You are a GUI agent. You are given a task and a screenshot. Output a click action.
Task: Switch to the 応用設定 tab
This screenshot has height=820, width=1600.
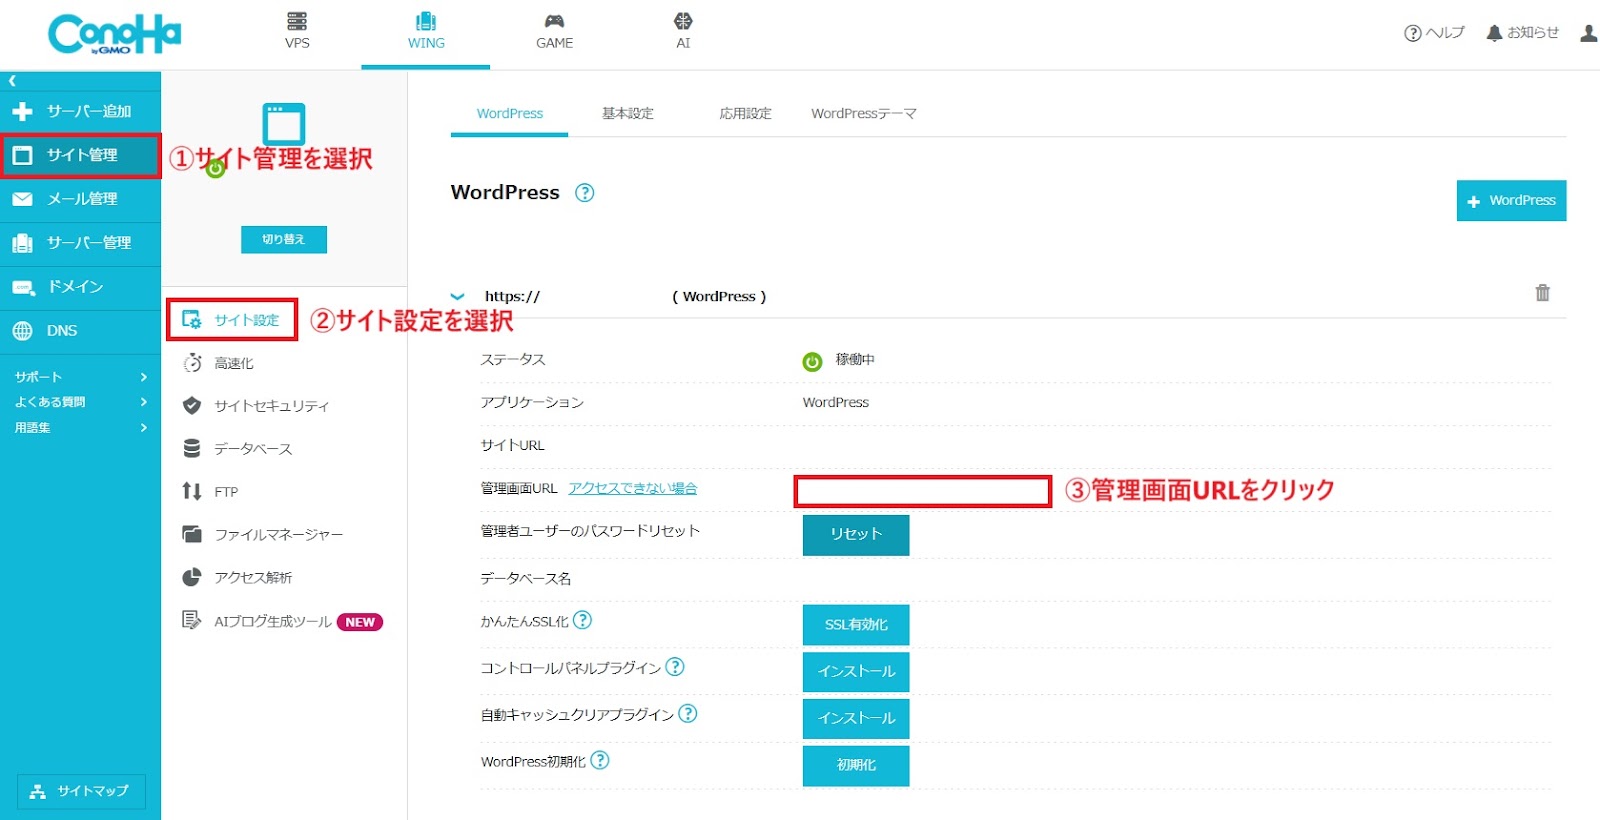coord(745,114)
